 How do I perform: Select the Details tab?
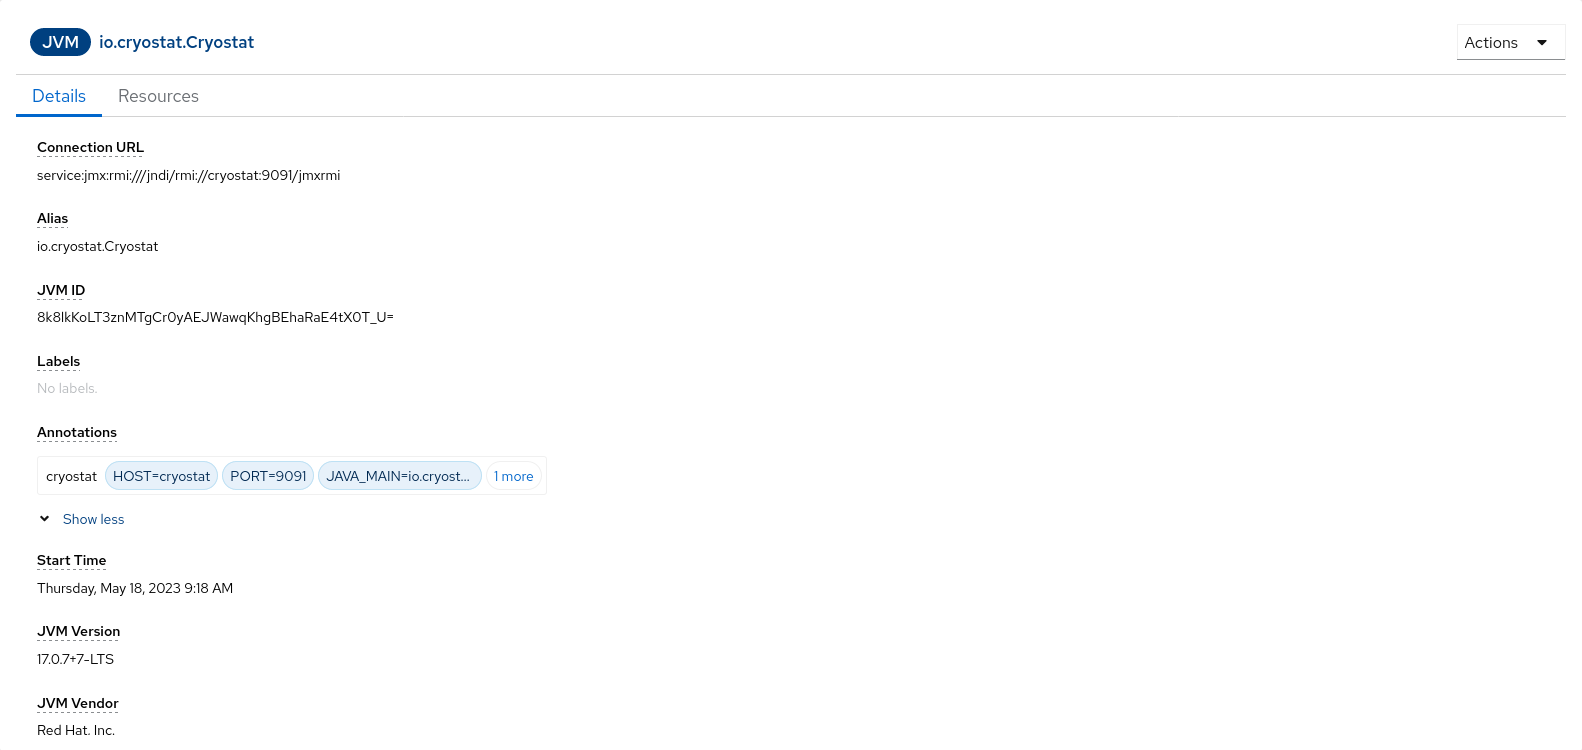[x=59, y=96]
